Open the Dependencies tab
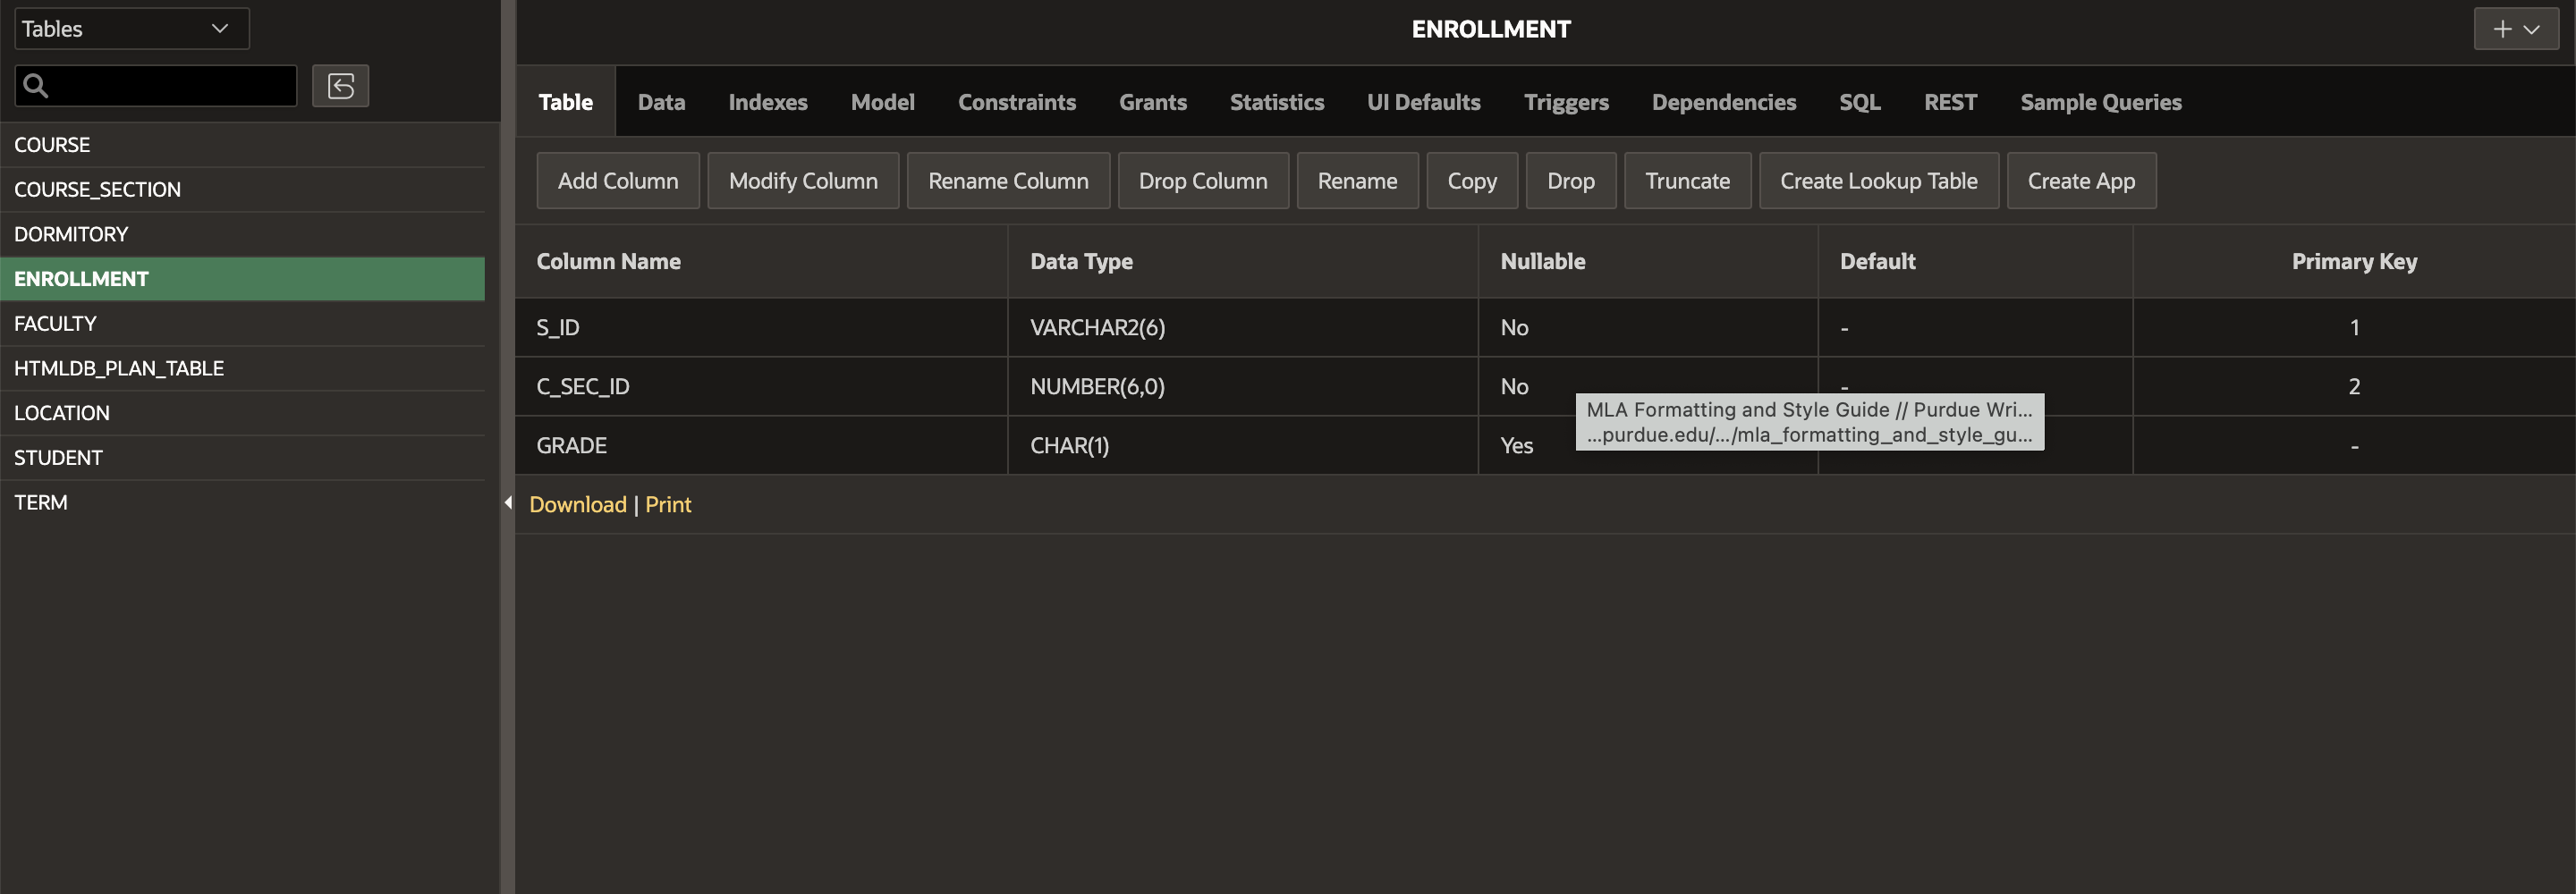2576x894 pixels. click(x=1723, y=102)
